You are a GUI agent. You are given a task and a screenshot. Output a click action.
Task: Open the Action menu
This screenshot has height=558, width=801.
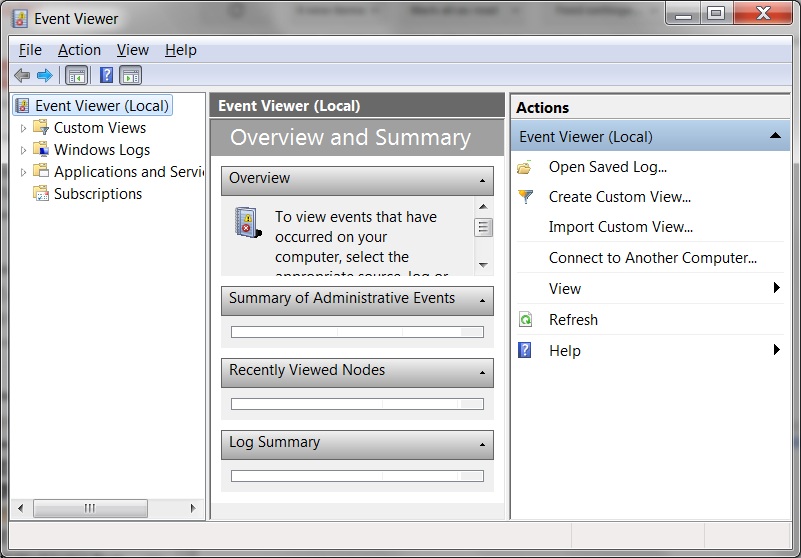tap(79, 50)
